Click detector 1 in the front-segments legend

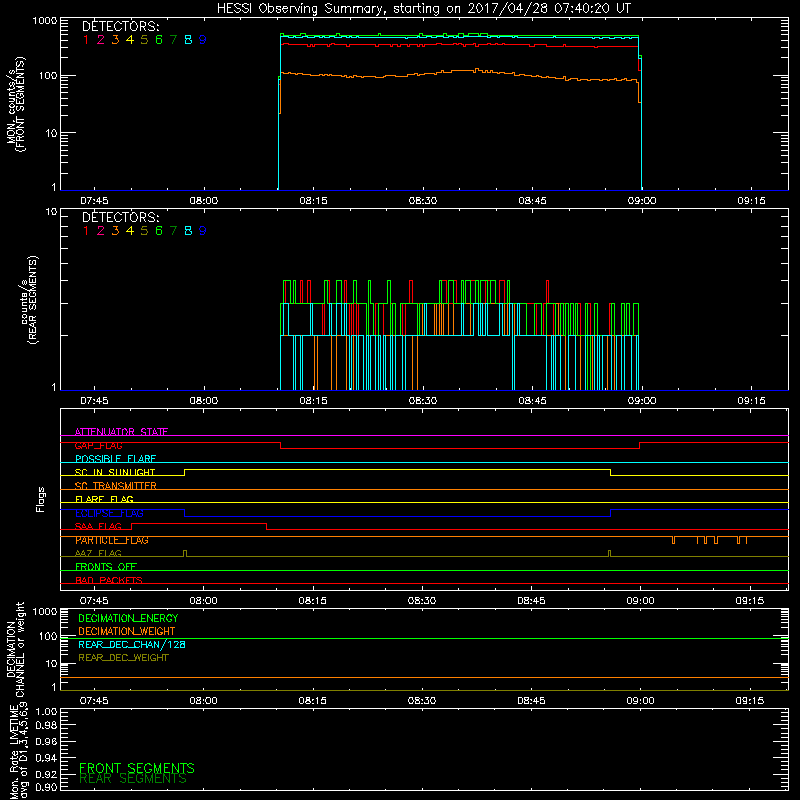[86, 40]
